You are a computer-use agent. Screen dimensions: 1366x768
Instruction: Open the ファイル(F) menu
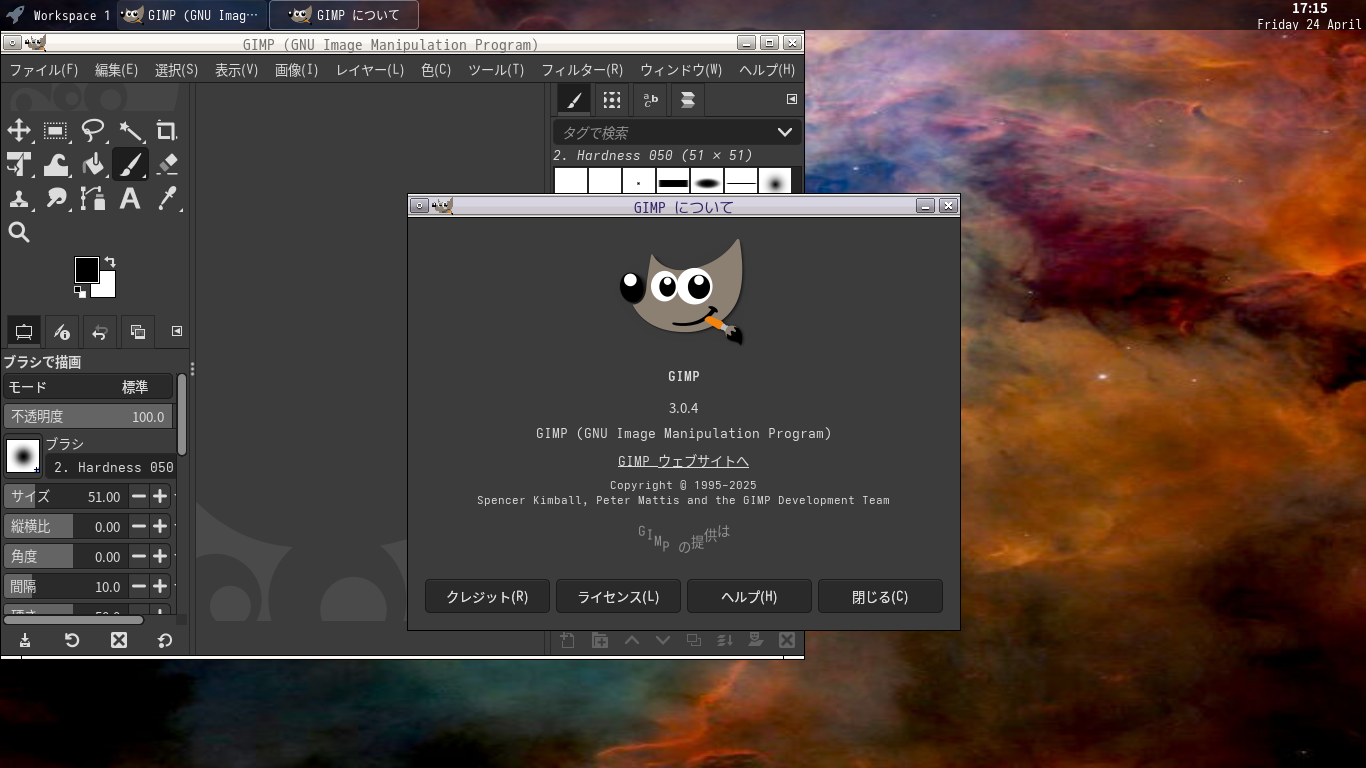click(x=44, y=70)
